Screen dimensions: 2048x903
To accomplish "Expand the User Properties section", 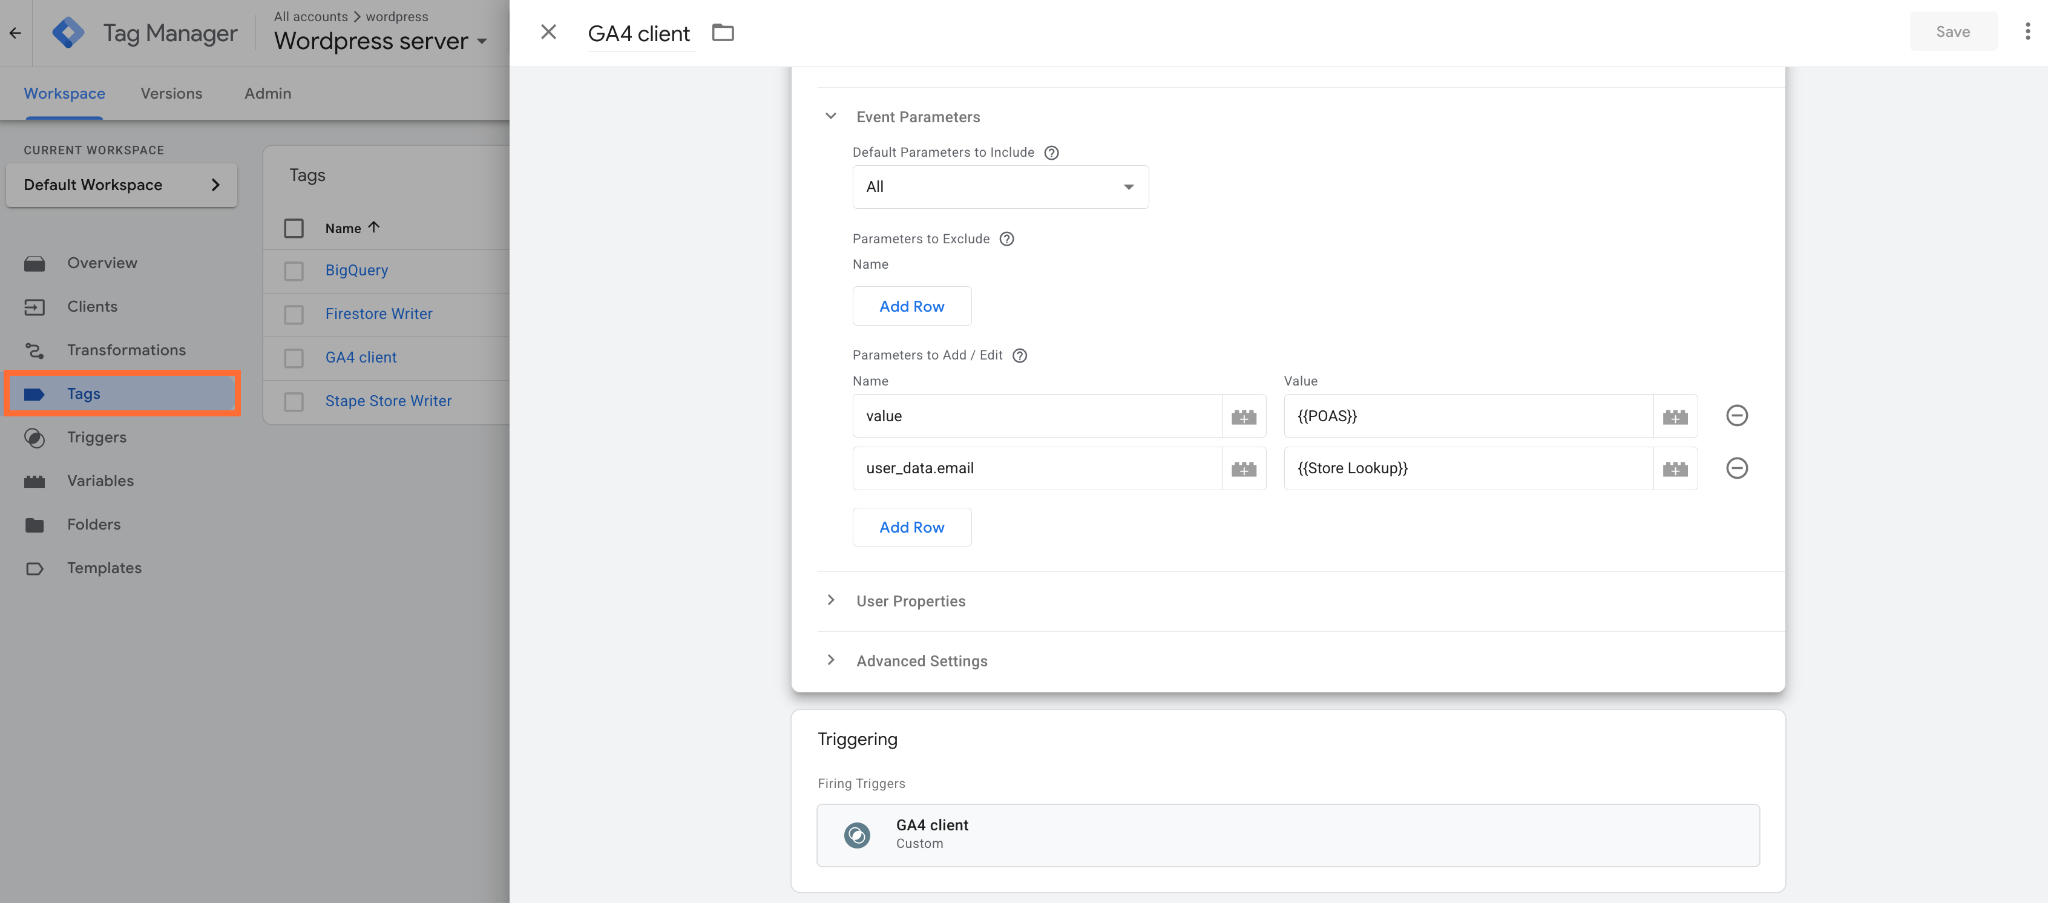I will 831,600.
